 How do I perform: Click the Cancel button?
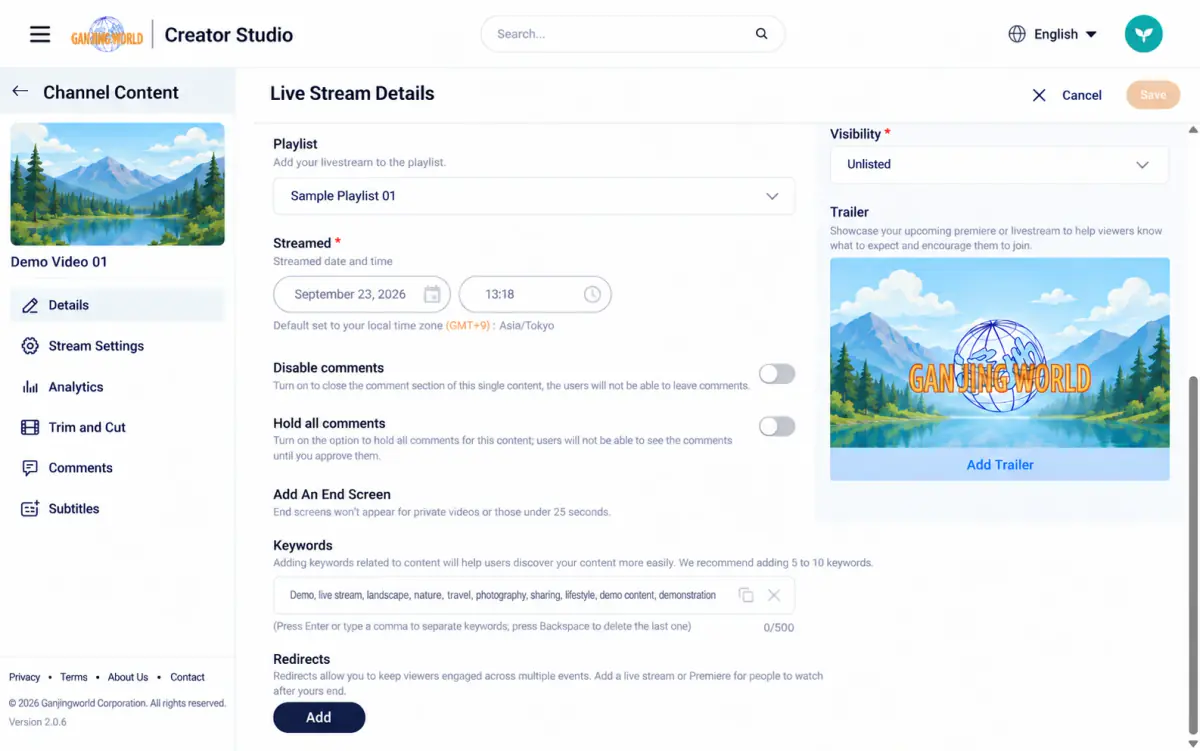tap(1082, 95)
